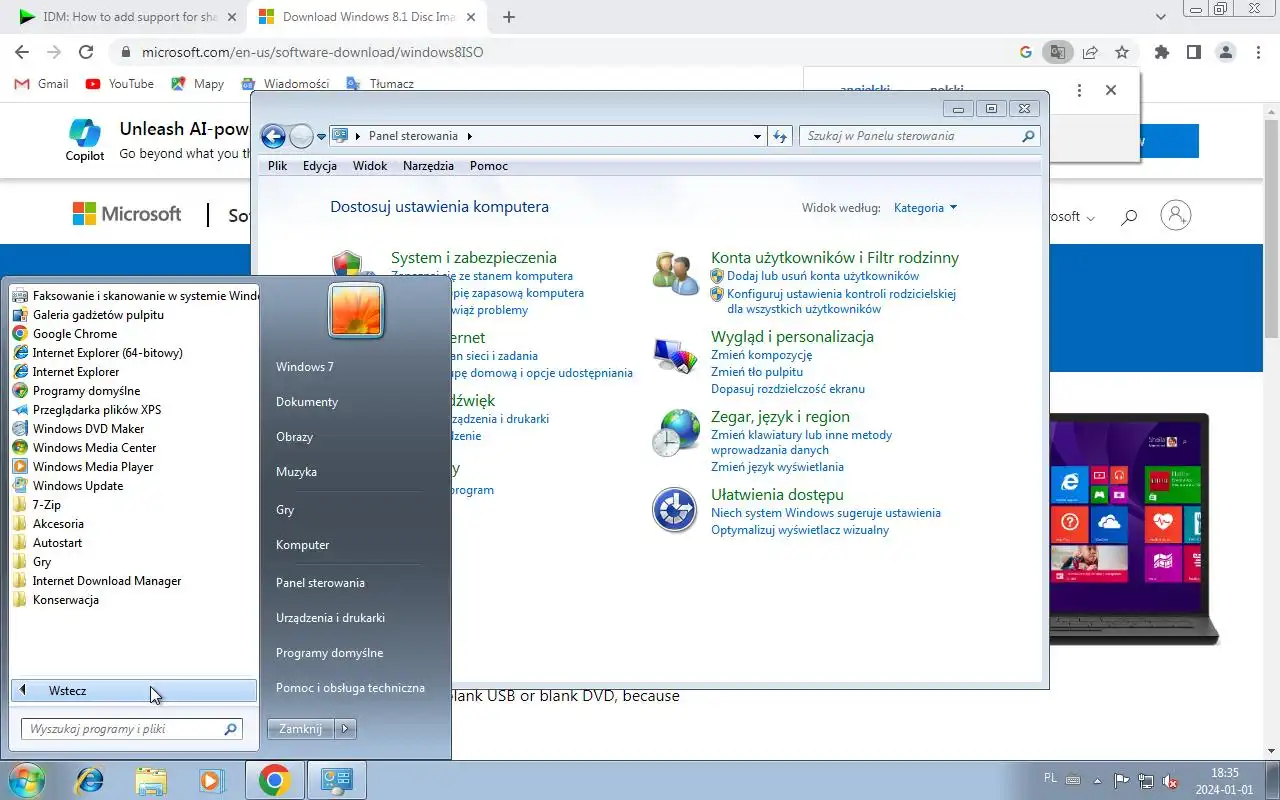Screen dimensions: 1280x800
Task: Switch to the IDM tab in Chrome
Action: point(127,17)
